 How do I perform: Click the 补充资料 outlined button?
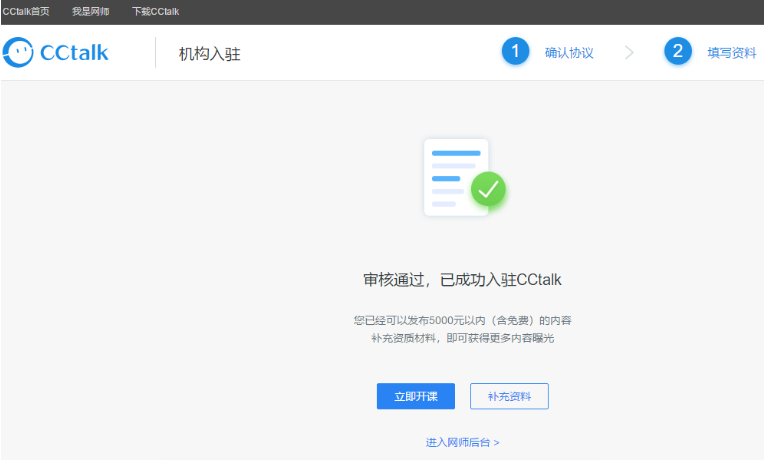[509, 396]
